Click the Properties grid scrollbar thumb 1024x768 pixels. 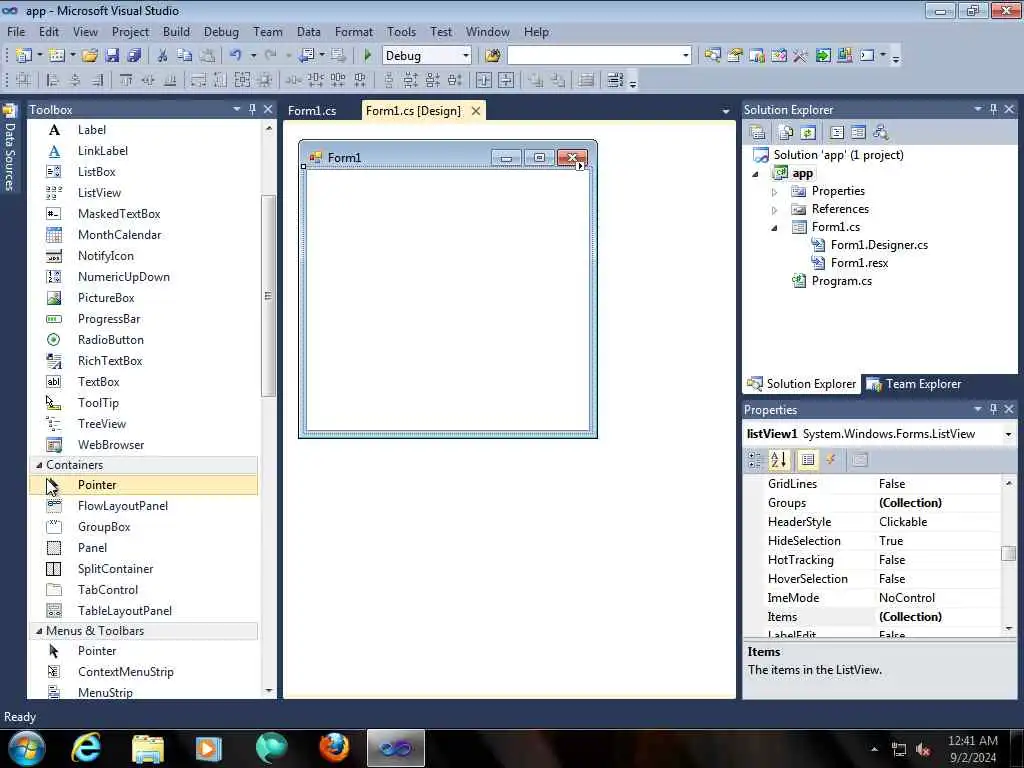point(1008,554)
